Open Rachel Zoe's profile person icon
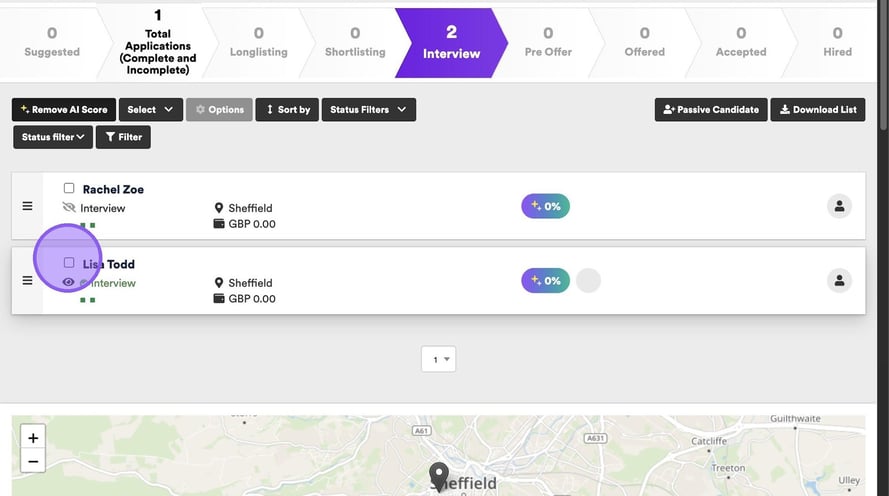The height and width of the screenshot is (496, 889). coord(839,206)
